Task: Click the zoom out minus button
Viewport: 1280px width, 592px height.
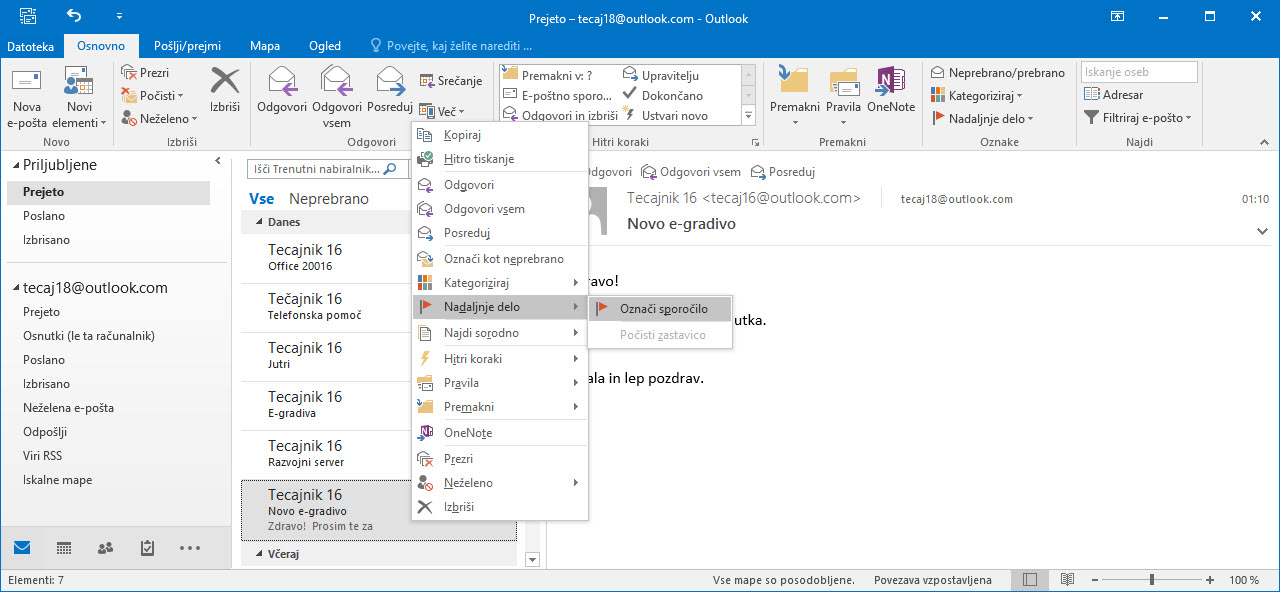Action: (x=1094, y=580)
